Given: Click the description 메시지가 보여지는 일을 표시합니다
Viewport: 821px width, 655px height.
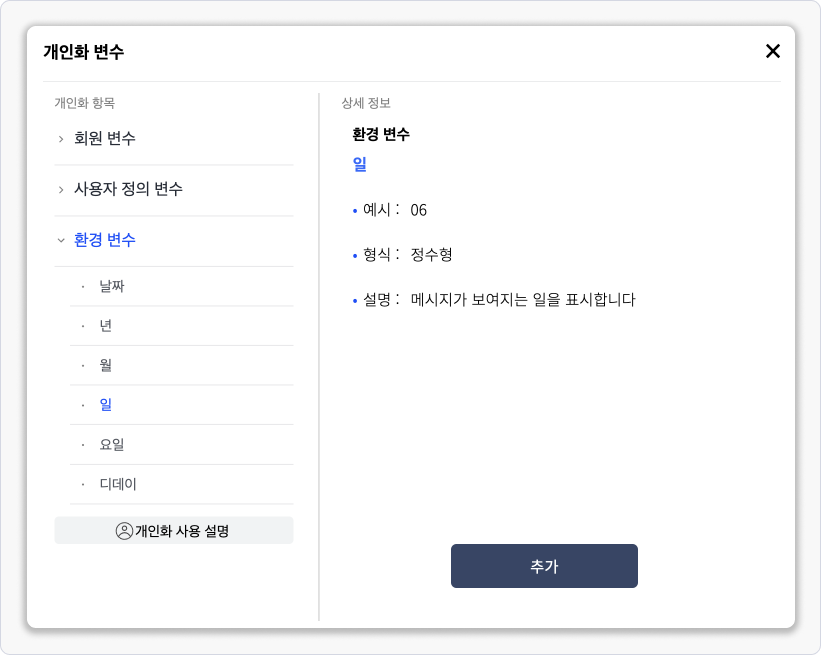Looking at the screenshot, I should 523,300.
